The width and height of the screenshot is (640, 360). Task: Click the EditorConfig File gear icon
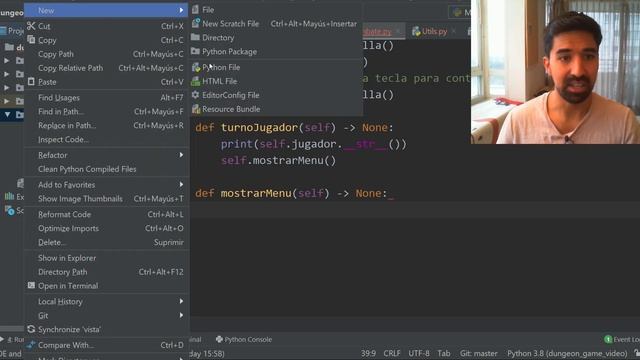[x=196, y=95]
